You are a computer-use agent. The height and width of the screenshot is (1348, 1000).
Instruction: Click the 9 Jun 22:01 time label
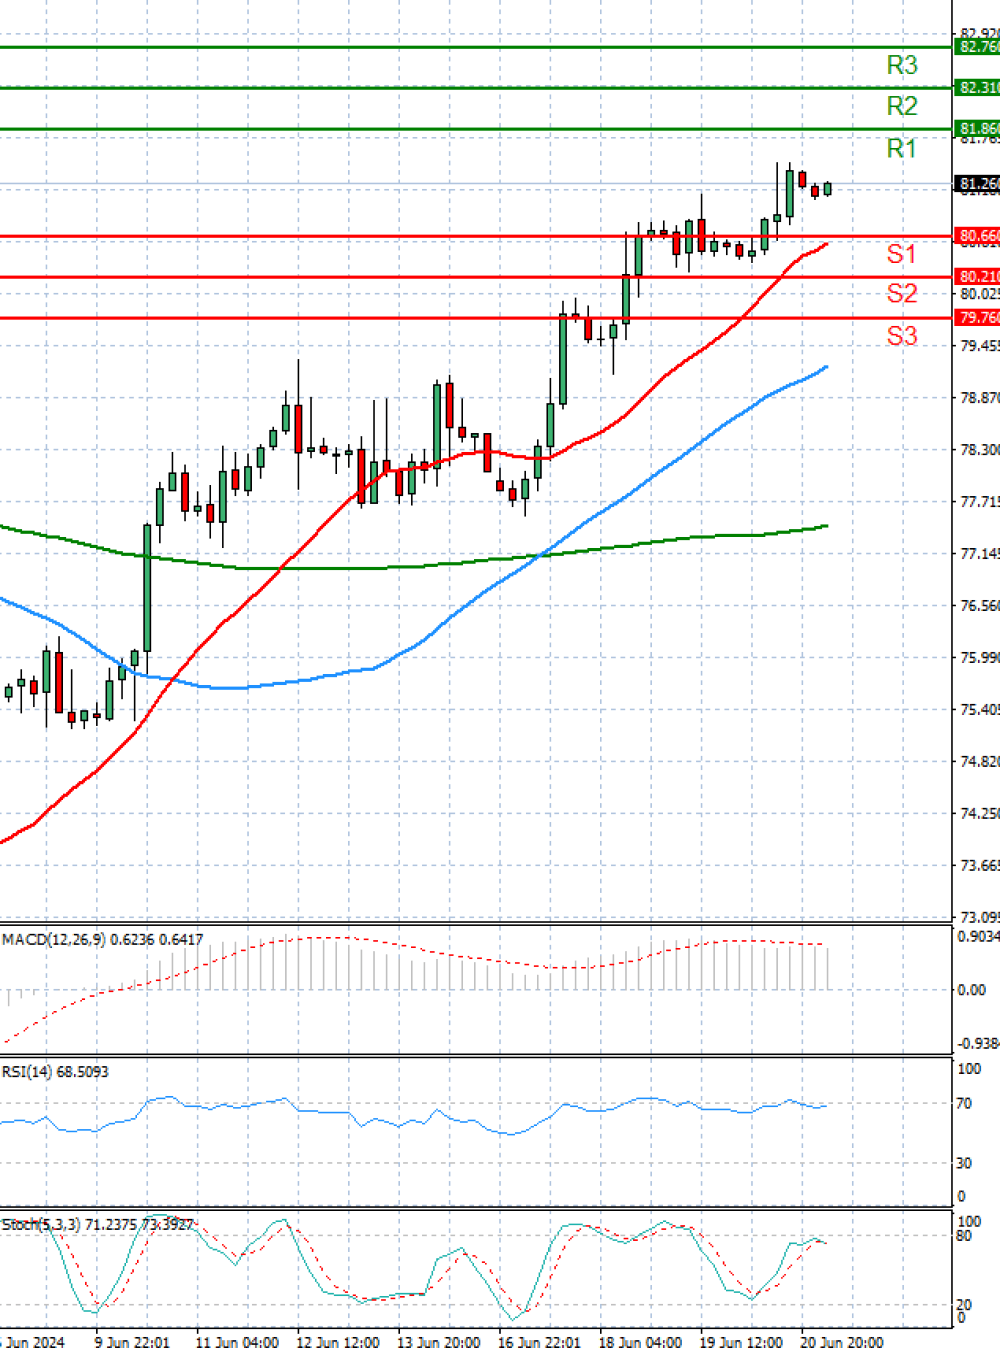(x=132, y=1342)
